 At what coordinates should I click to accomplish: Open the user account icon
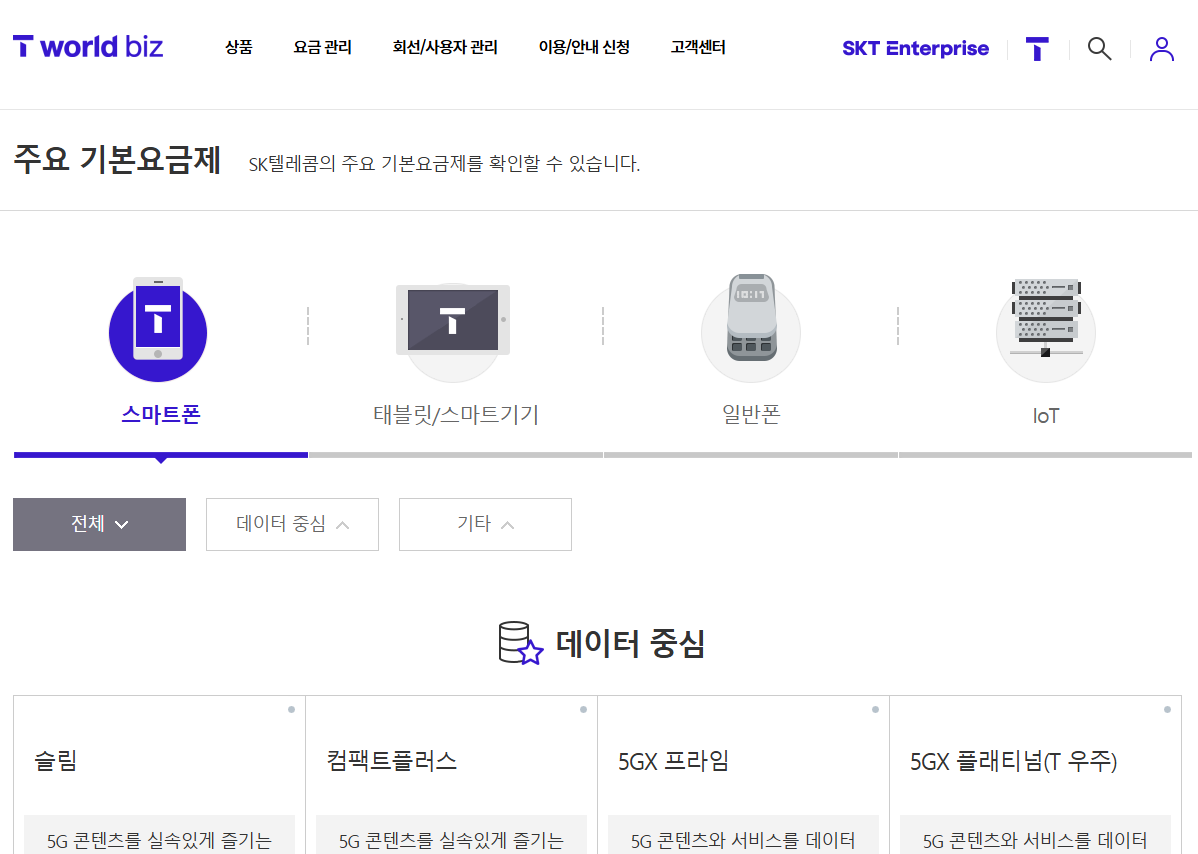(1161, 49)
